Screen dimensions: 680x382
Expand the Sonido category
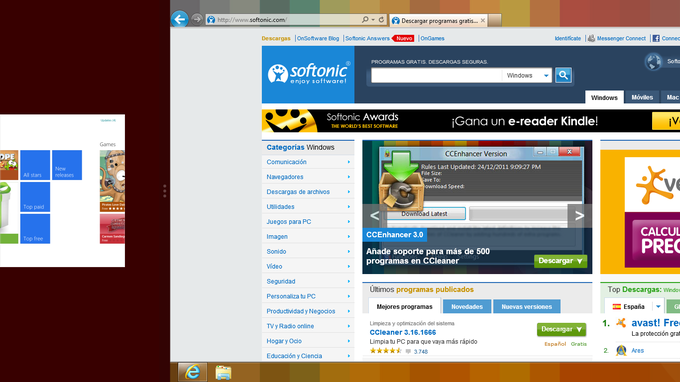coord(308,251)
